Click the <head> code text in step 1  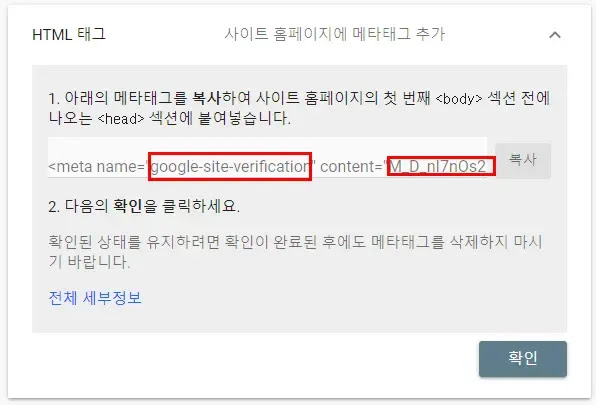click(x=121, y=119)
